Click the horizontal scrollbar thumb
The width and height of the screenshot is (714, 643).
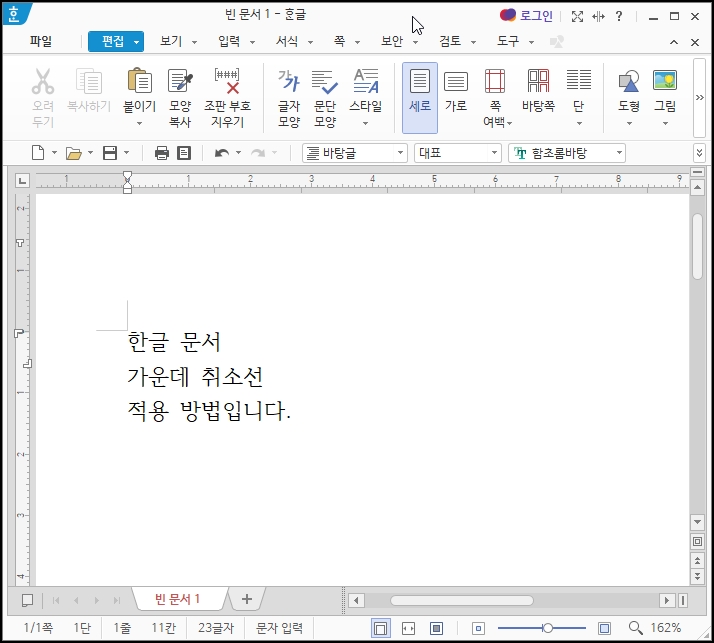pos(462,600)
